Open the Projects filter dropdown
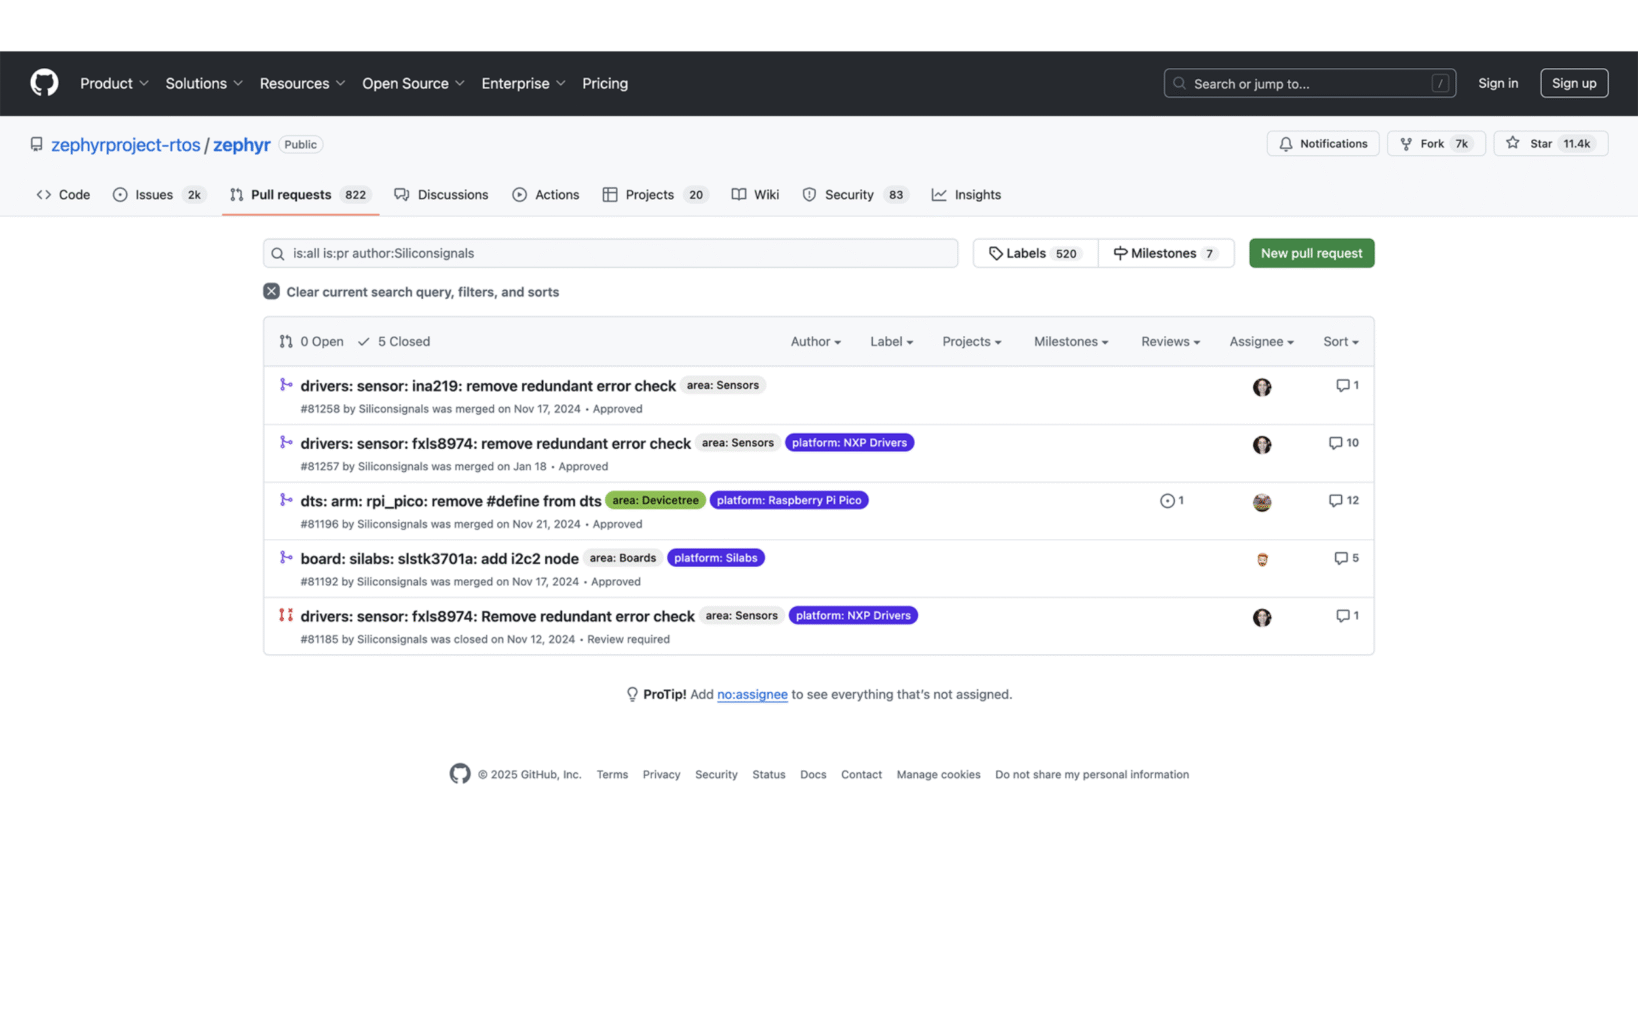The height and width of the screenshot is (1024, 1638). tap(971, 342)
